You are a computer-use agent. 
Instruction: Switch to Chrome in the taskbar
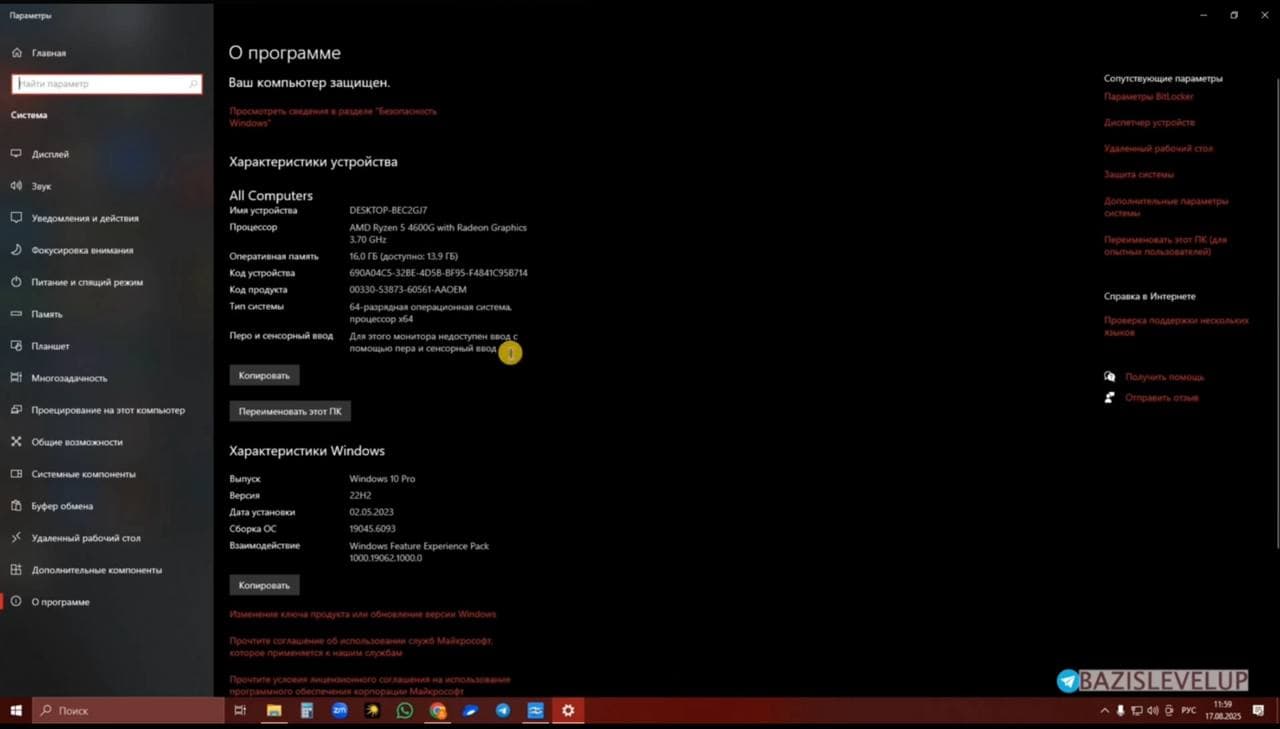click(x=438, y=710)
